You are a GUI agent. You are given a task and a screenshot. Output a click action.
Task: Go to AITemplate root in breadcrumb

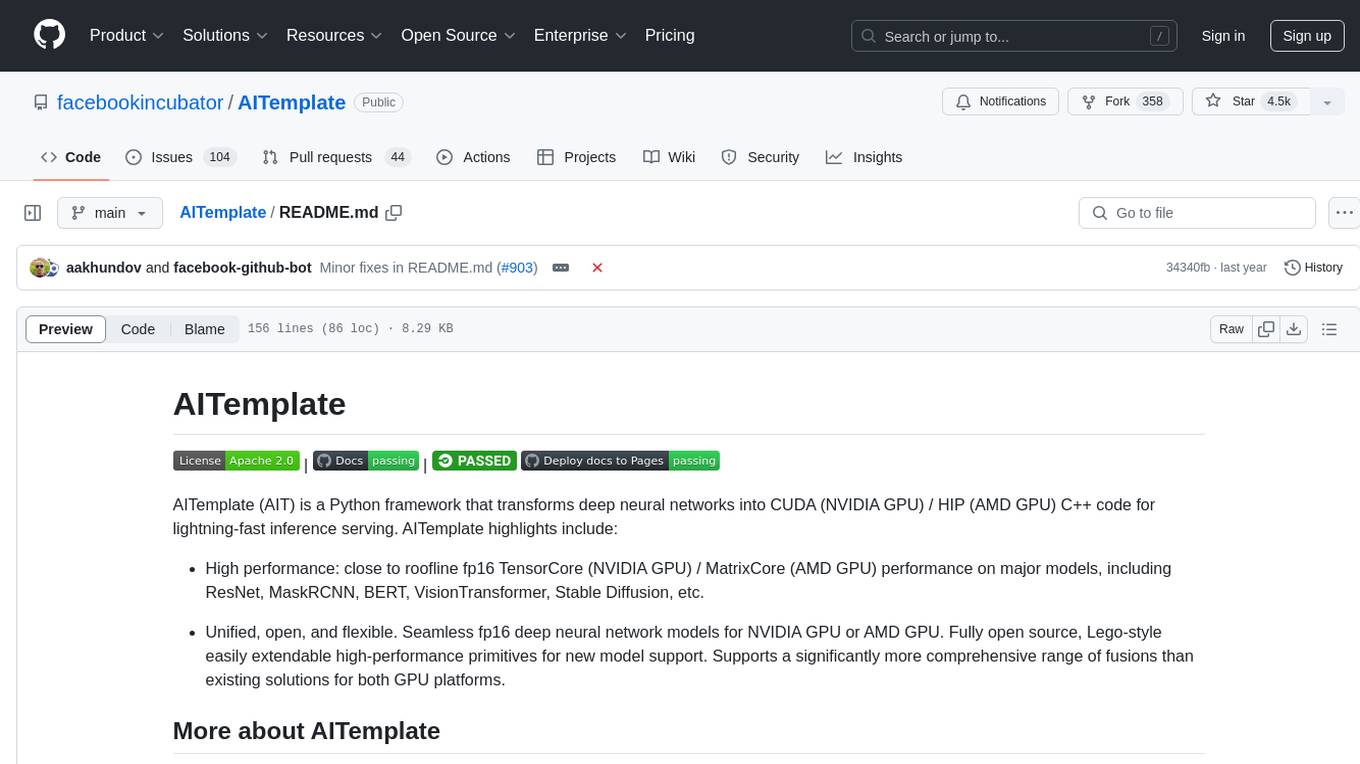[x=223, y=212]
